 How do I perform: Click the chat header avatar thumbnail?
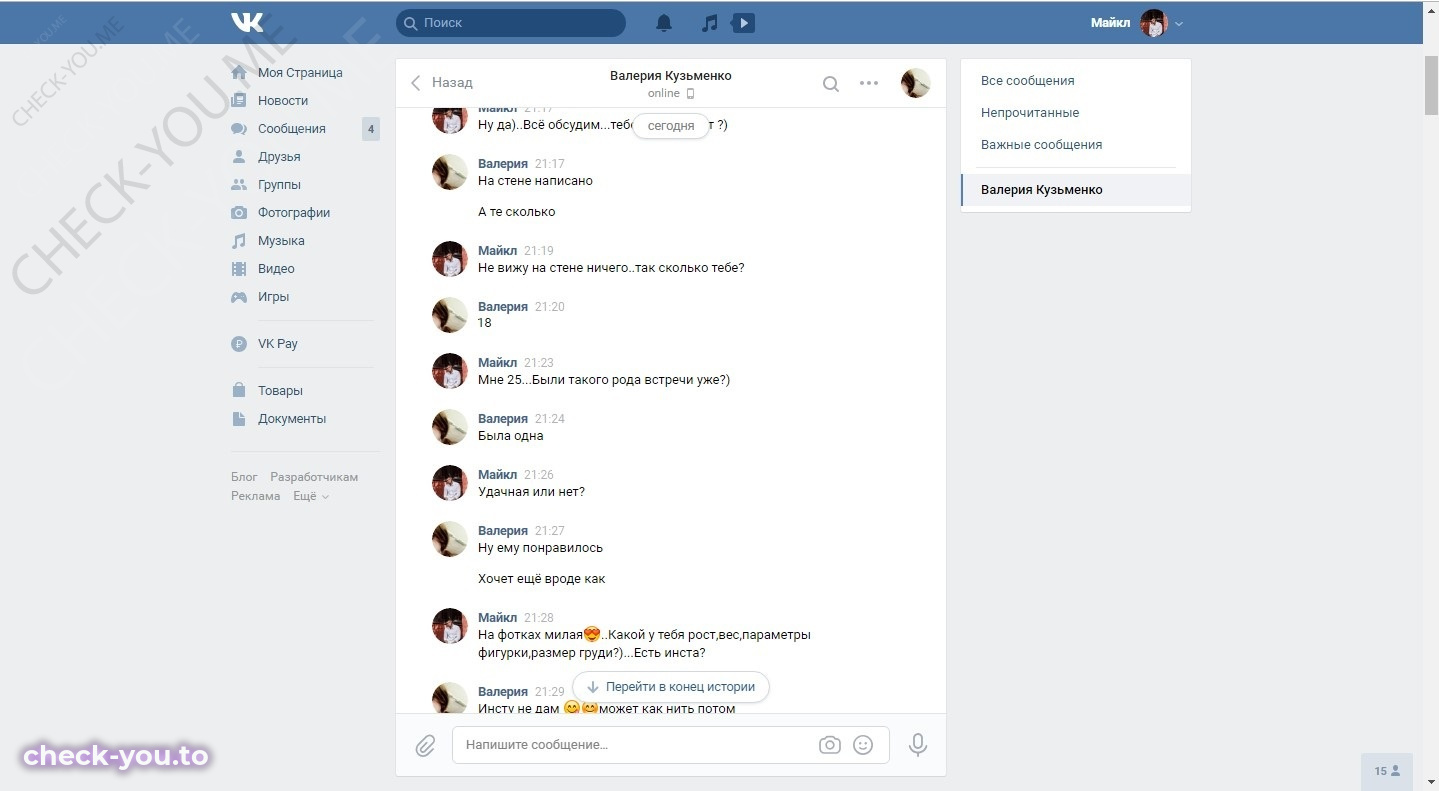point(915,83)
